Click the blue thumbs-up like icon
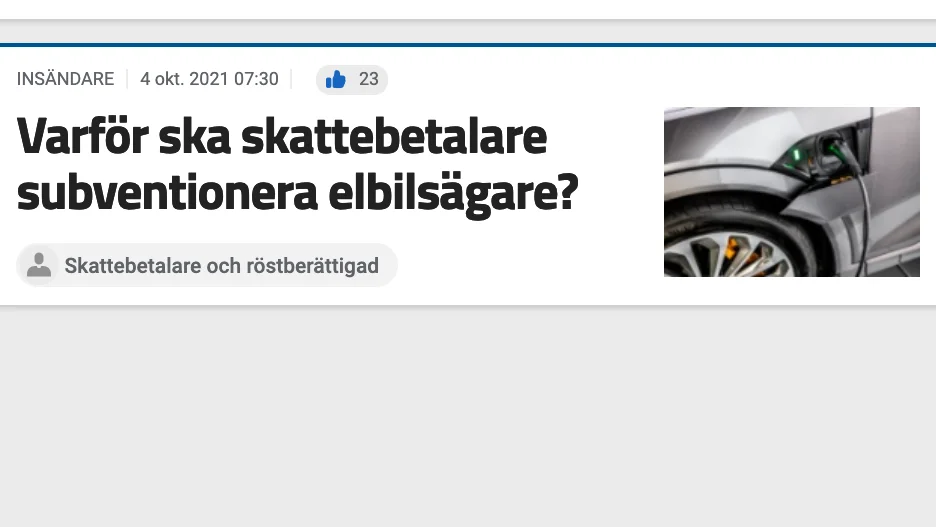The height and width of the screenshot is (527, 936). [335, 79]
